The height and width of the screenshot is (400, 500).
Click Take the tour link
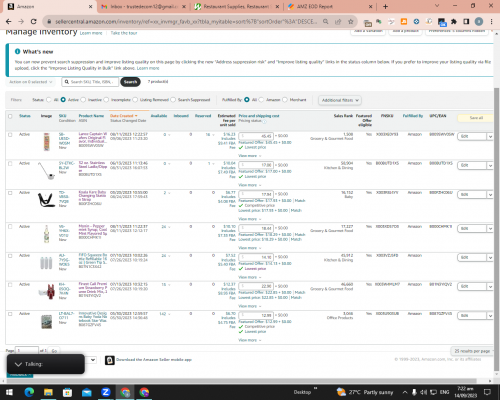124,33
